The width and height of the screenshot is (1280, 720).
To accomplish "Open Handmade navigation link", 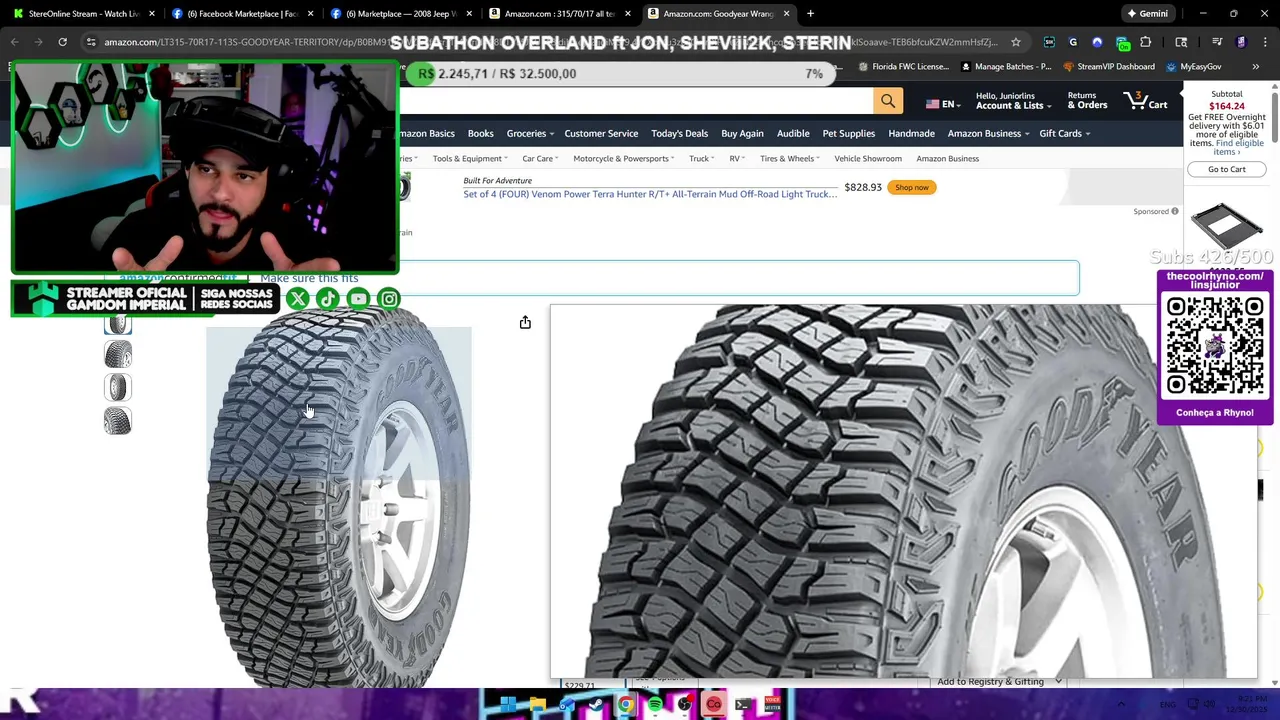I will pyautogui.click(x=911, y=133).
